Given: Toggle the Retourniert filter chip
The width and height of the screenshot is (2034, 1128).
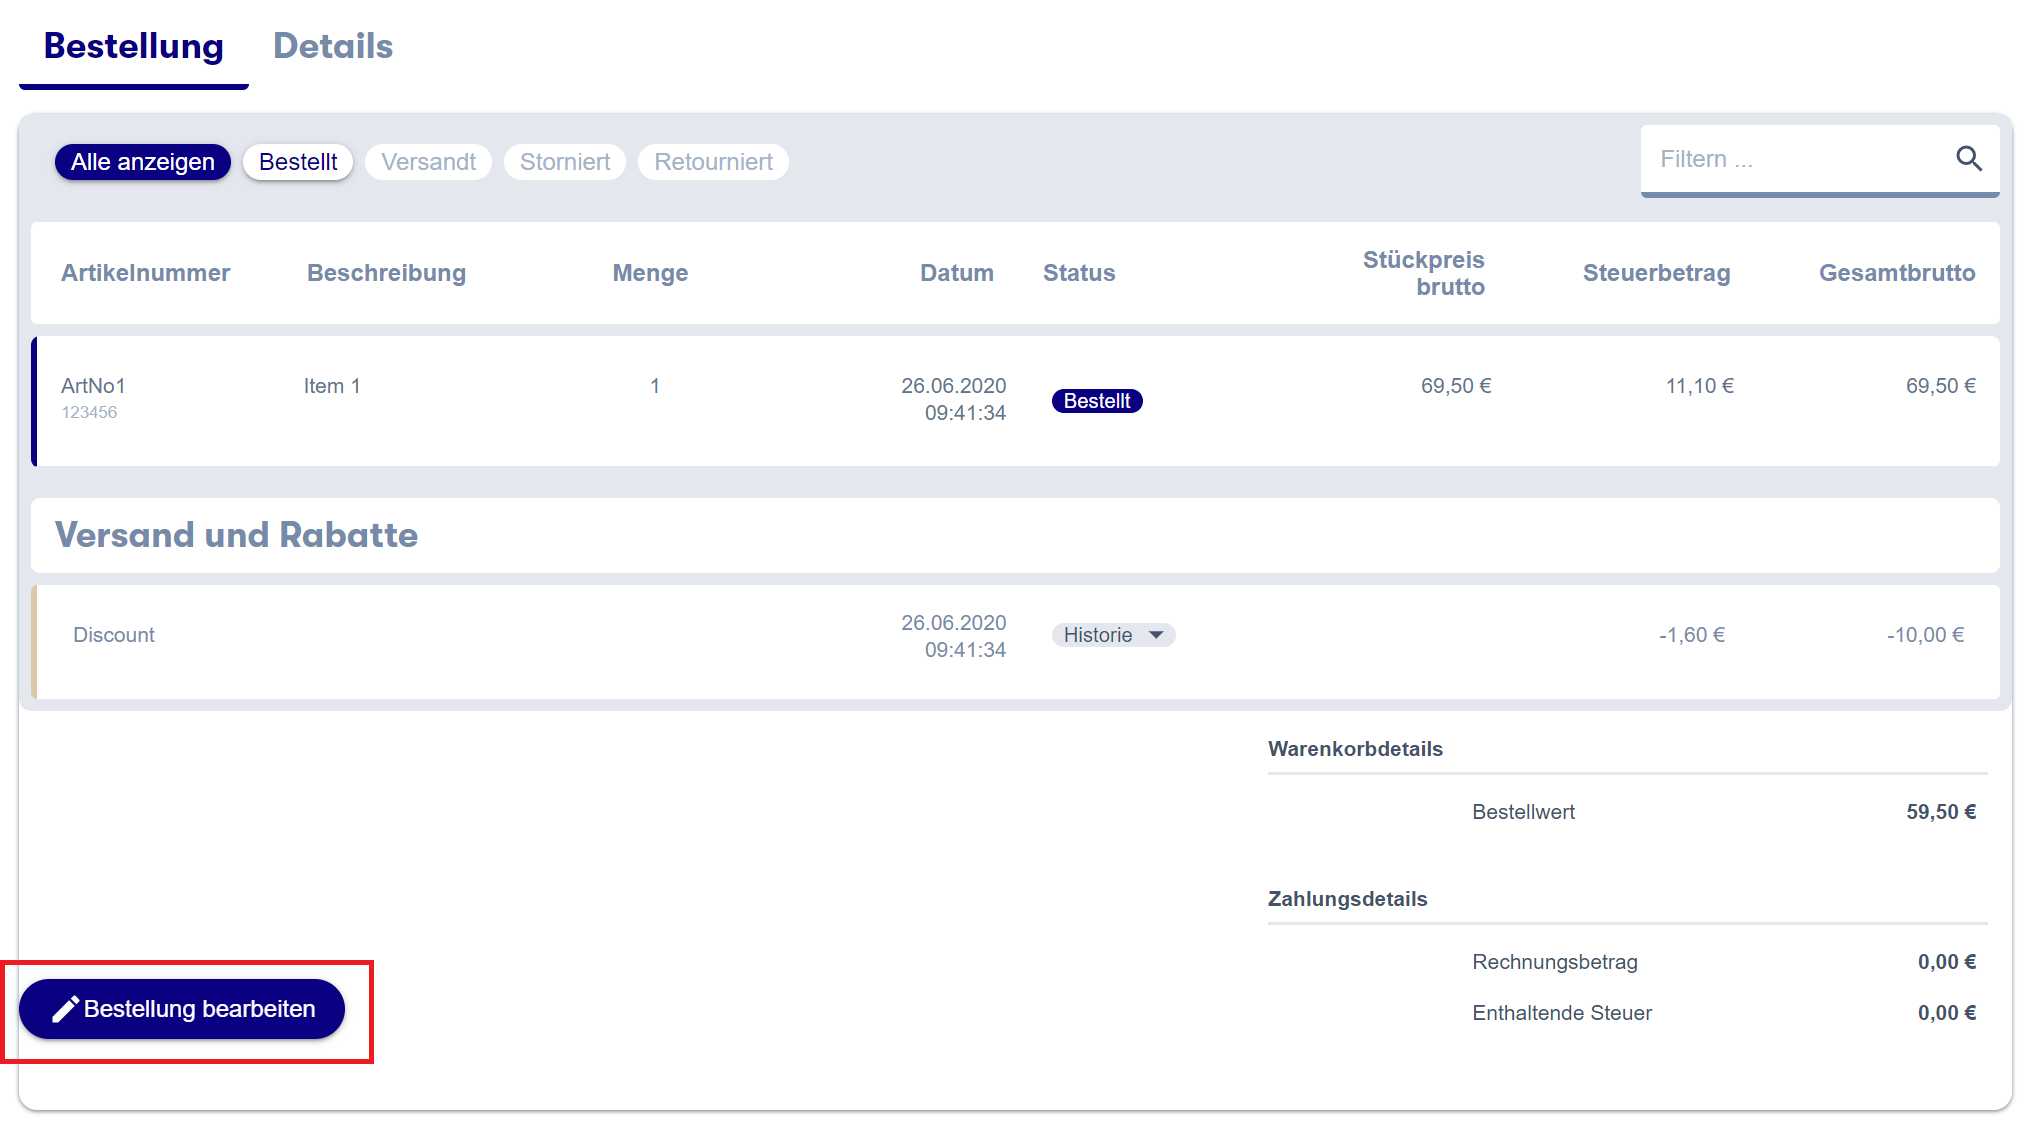Looking at the screenshot, I should pyautogui.click(x=713, y=162).
